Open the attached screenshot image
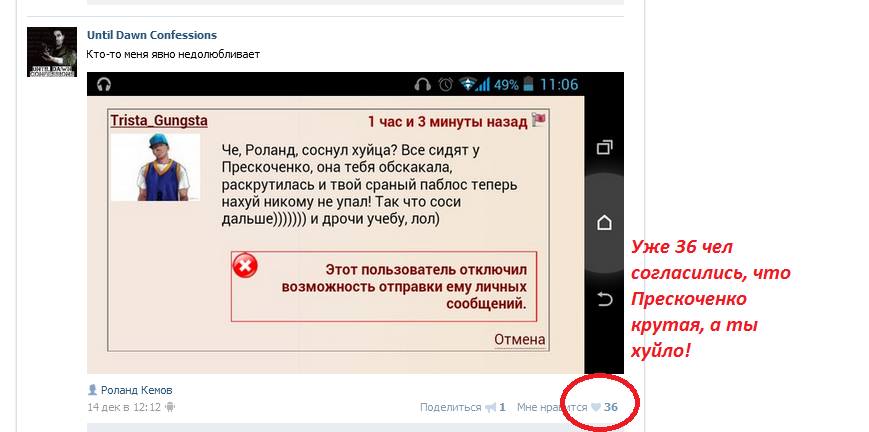The image size is (869, 432). point(355,223)
